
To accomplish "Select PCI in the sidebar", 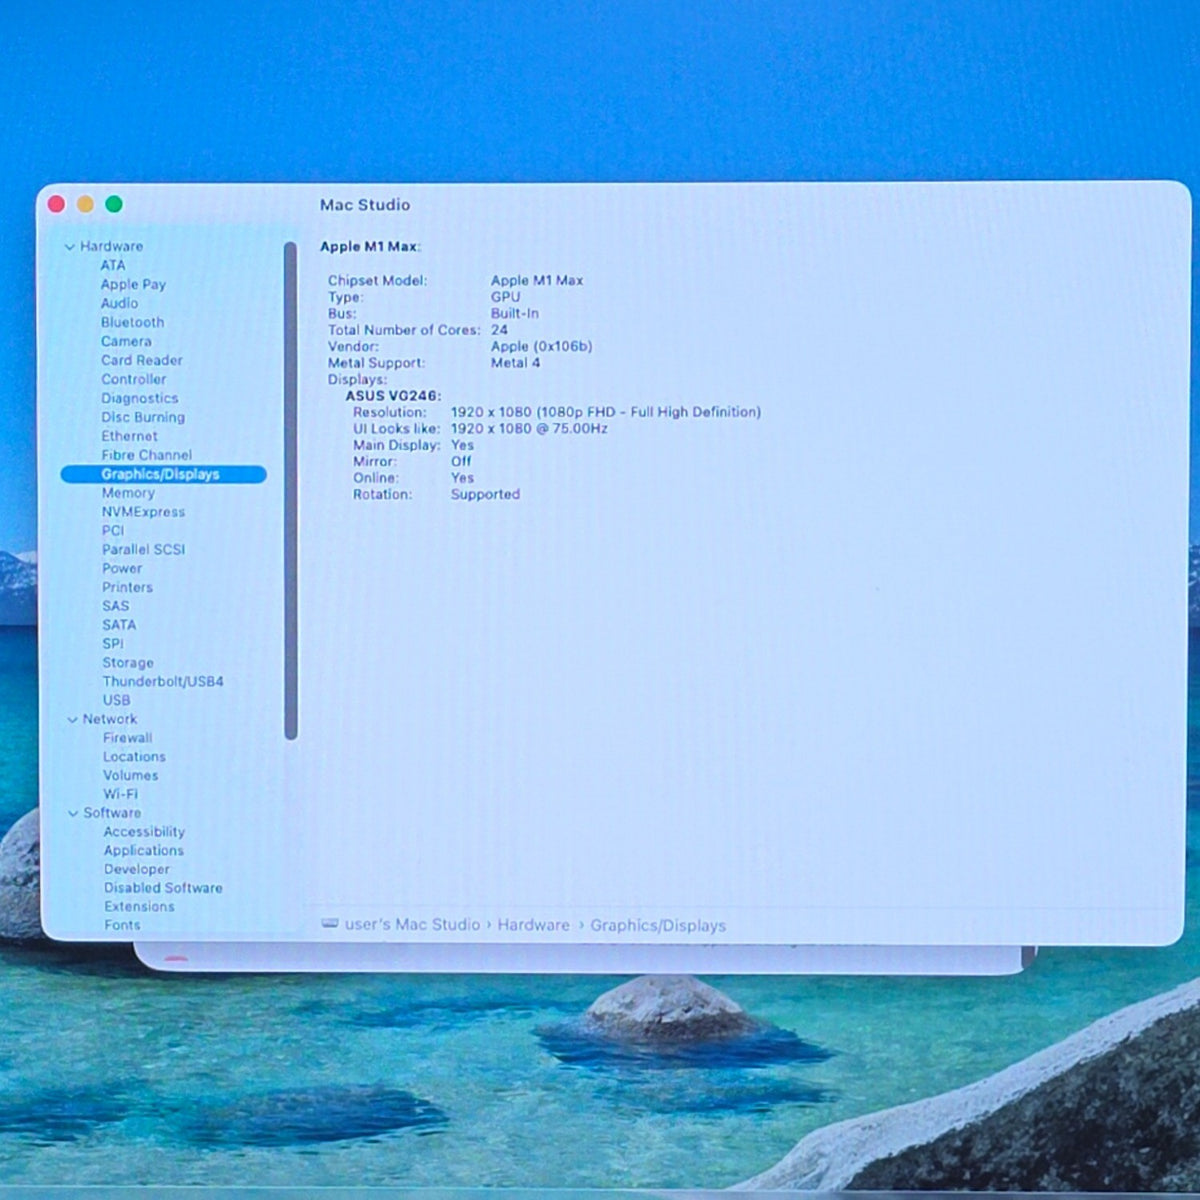I will pos(113,531).
